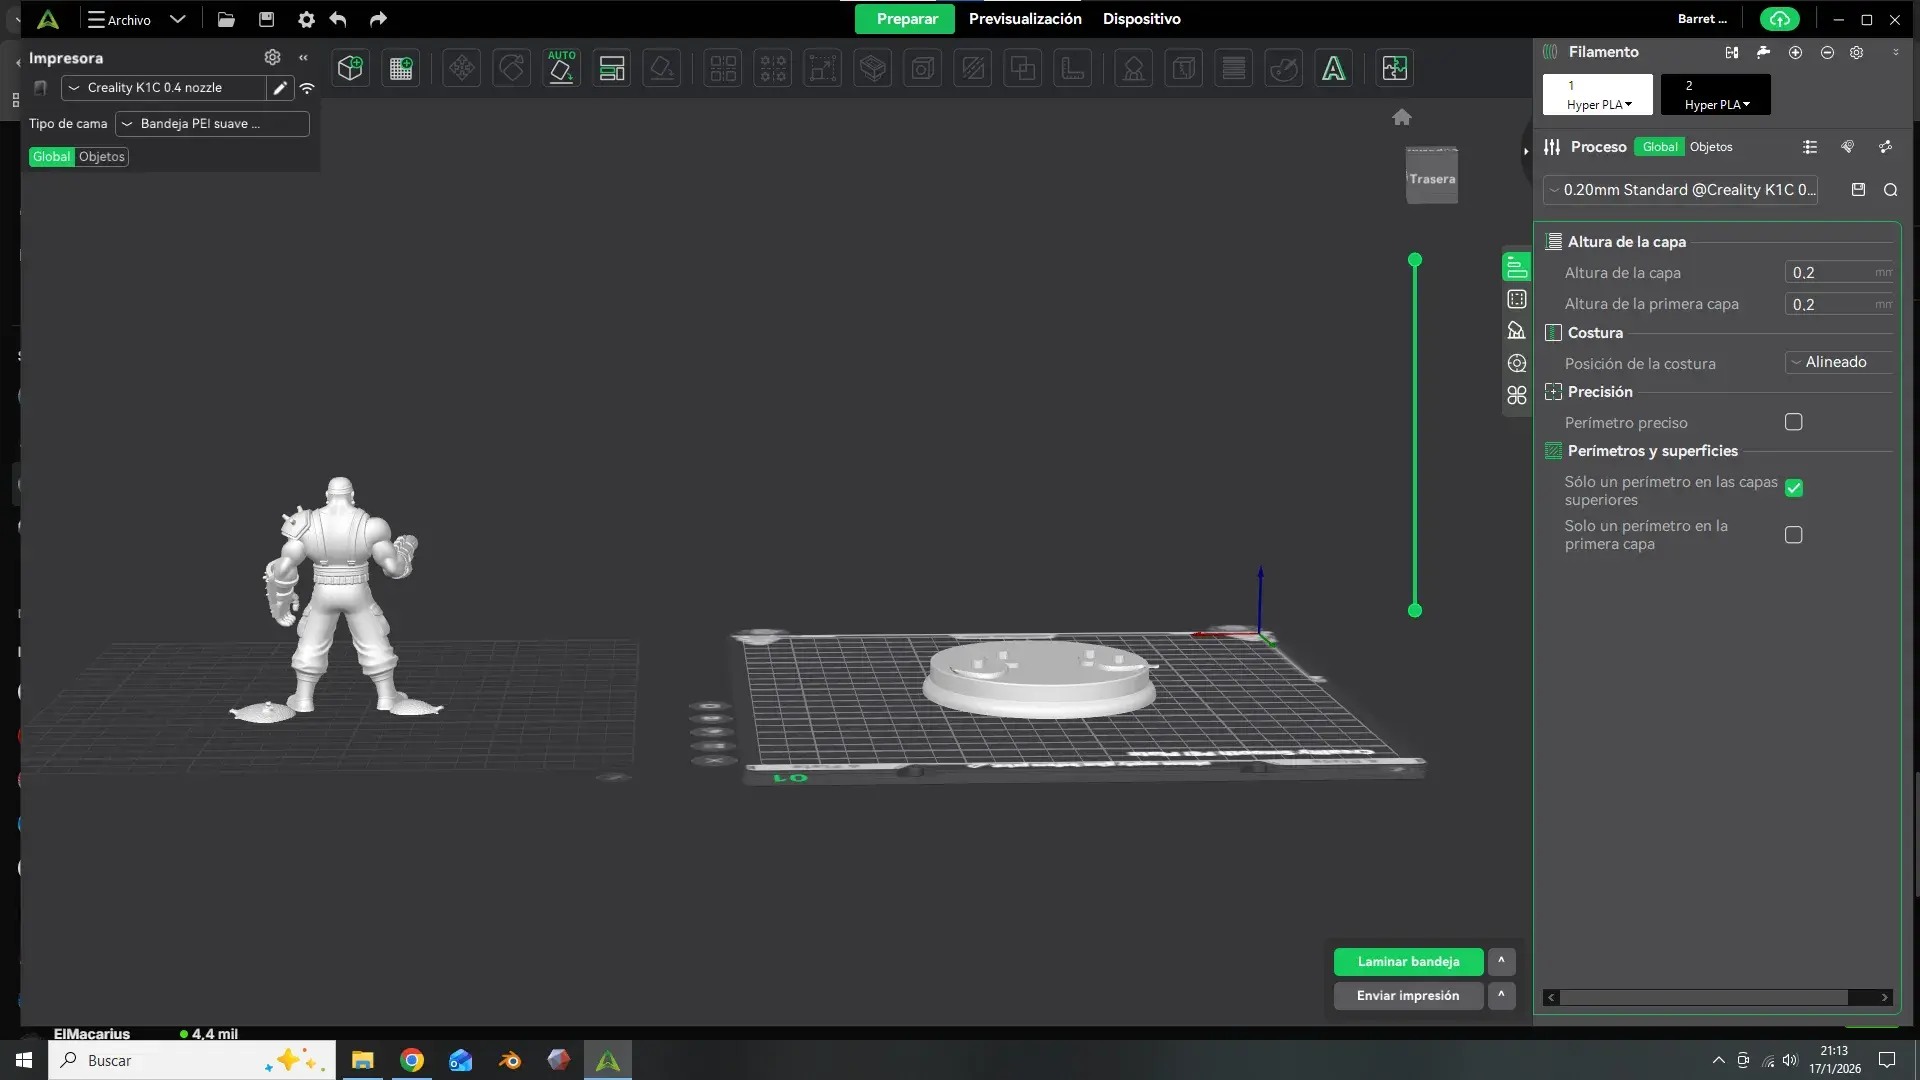The height and width of the screenshot is (1080, 1920).
Task: Select the text emboss tool
Action: pos(1333,68)
